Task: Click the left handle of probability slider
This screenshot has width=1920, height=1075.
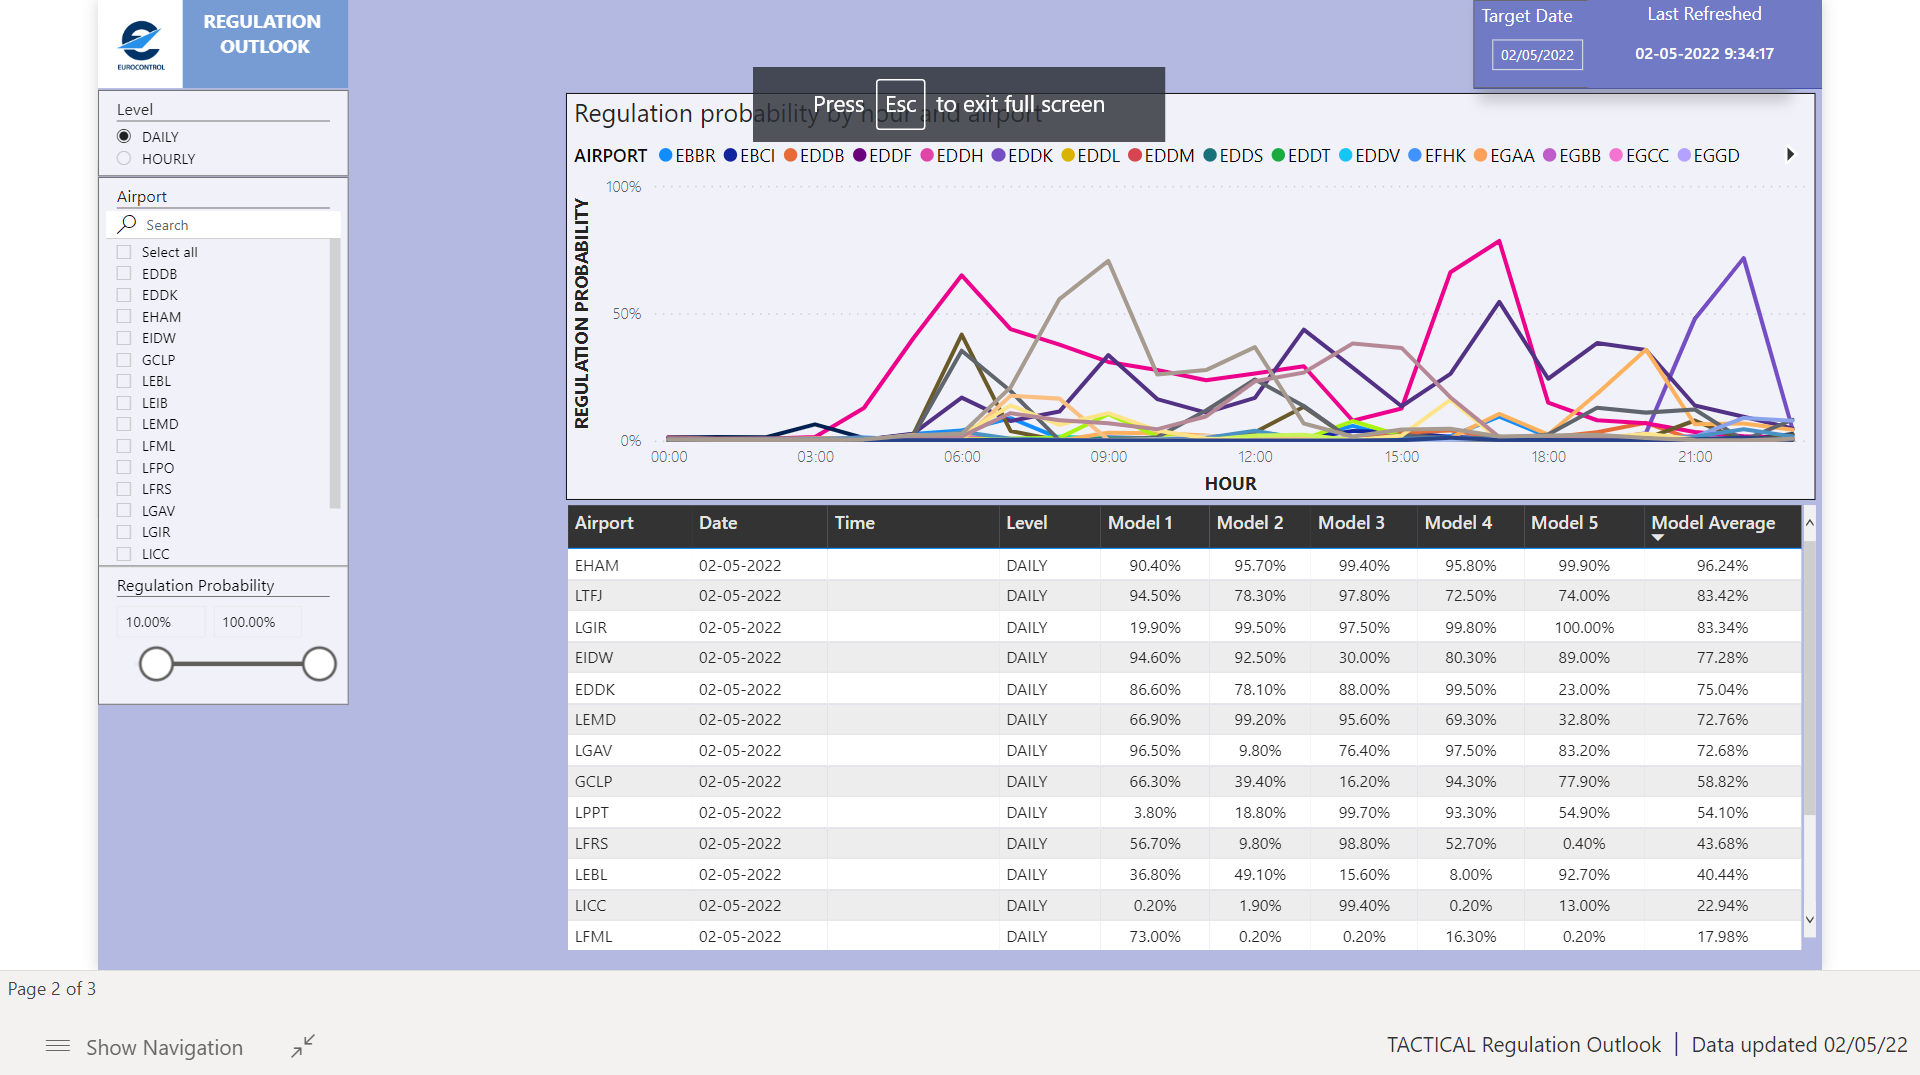Action: (156, 664)
